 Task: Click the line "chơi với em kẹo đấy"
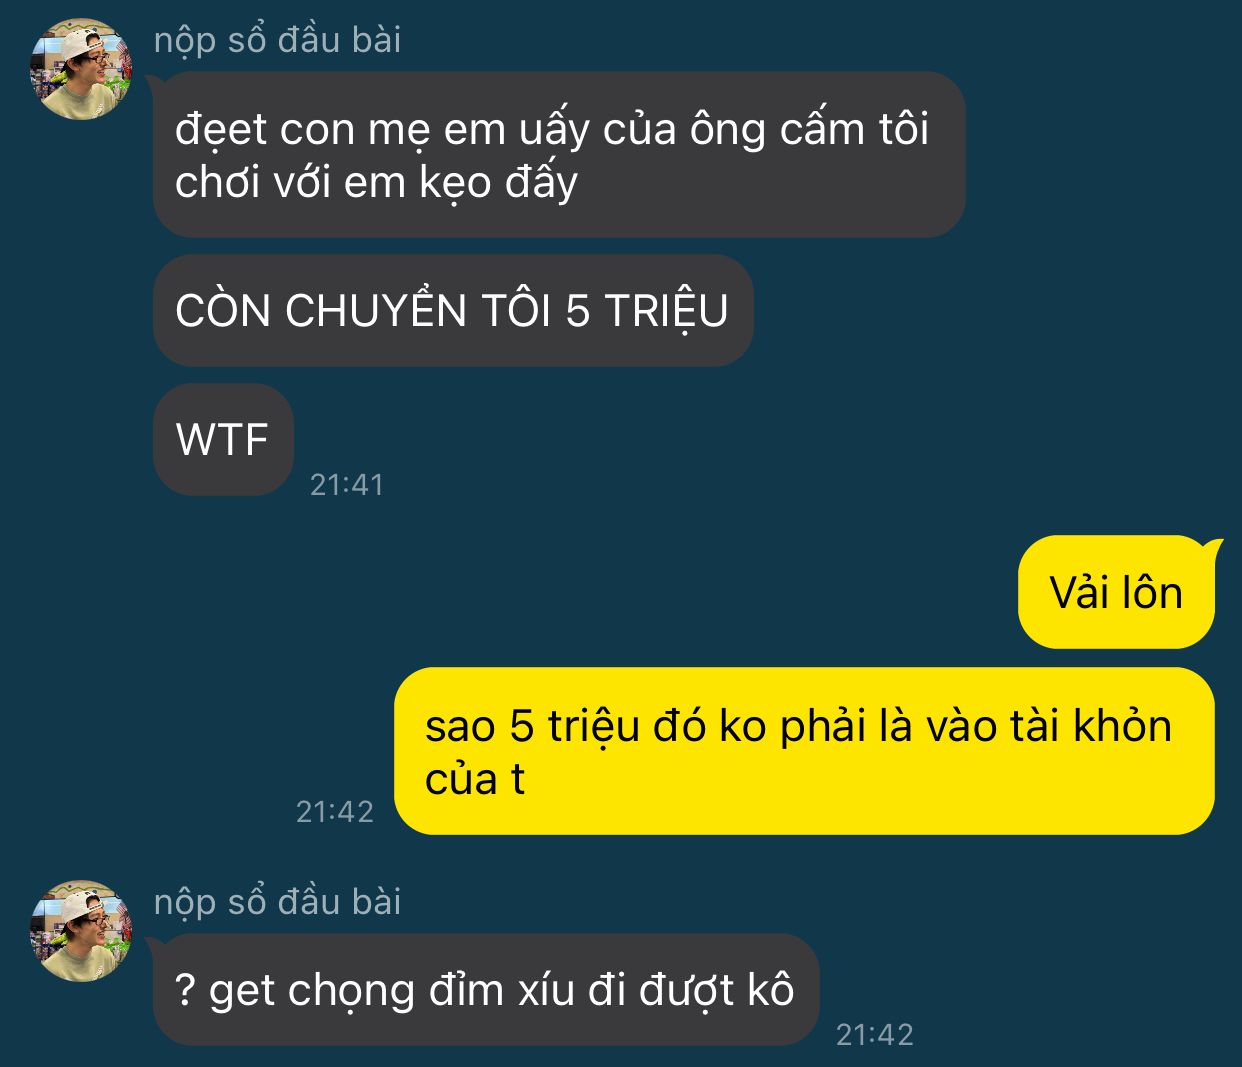(376, 182)
